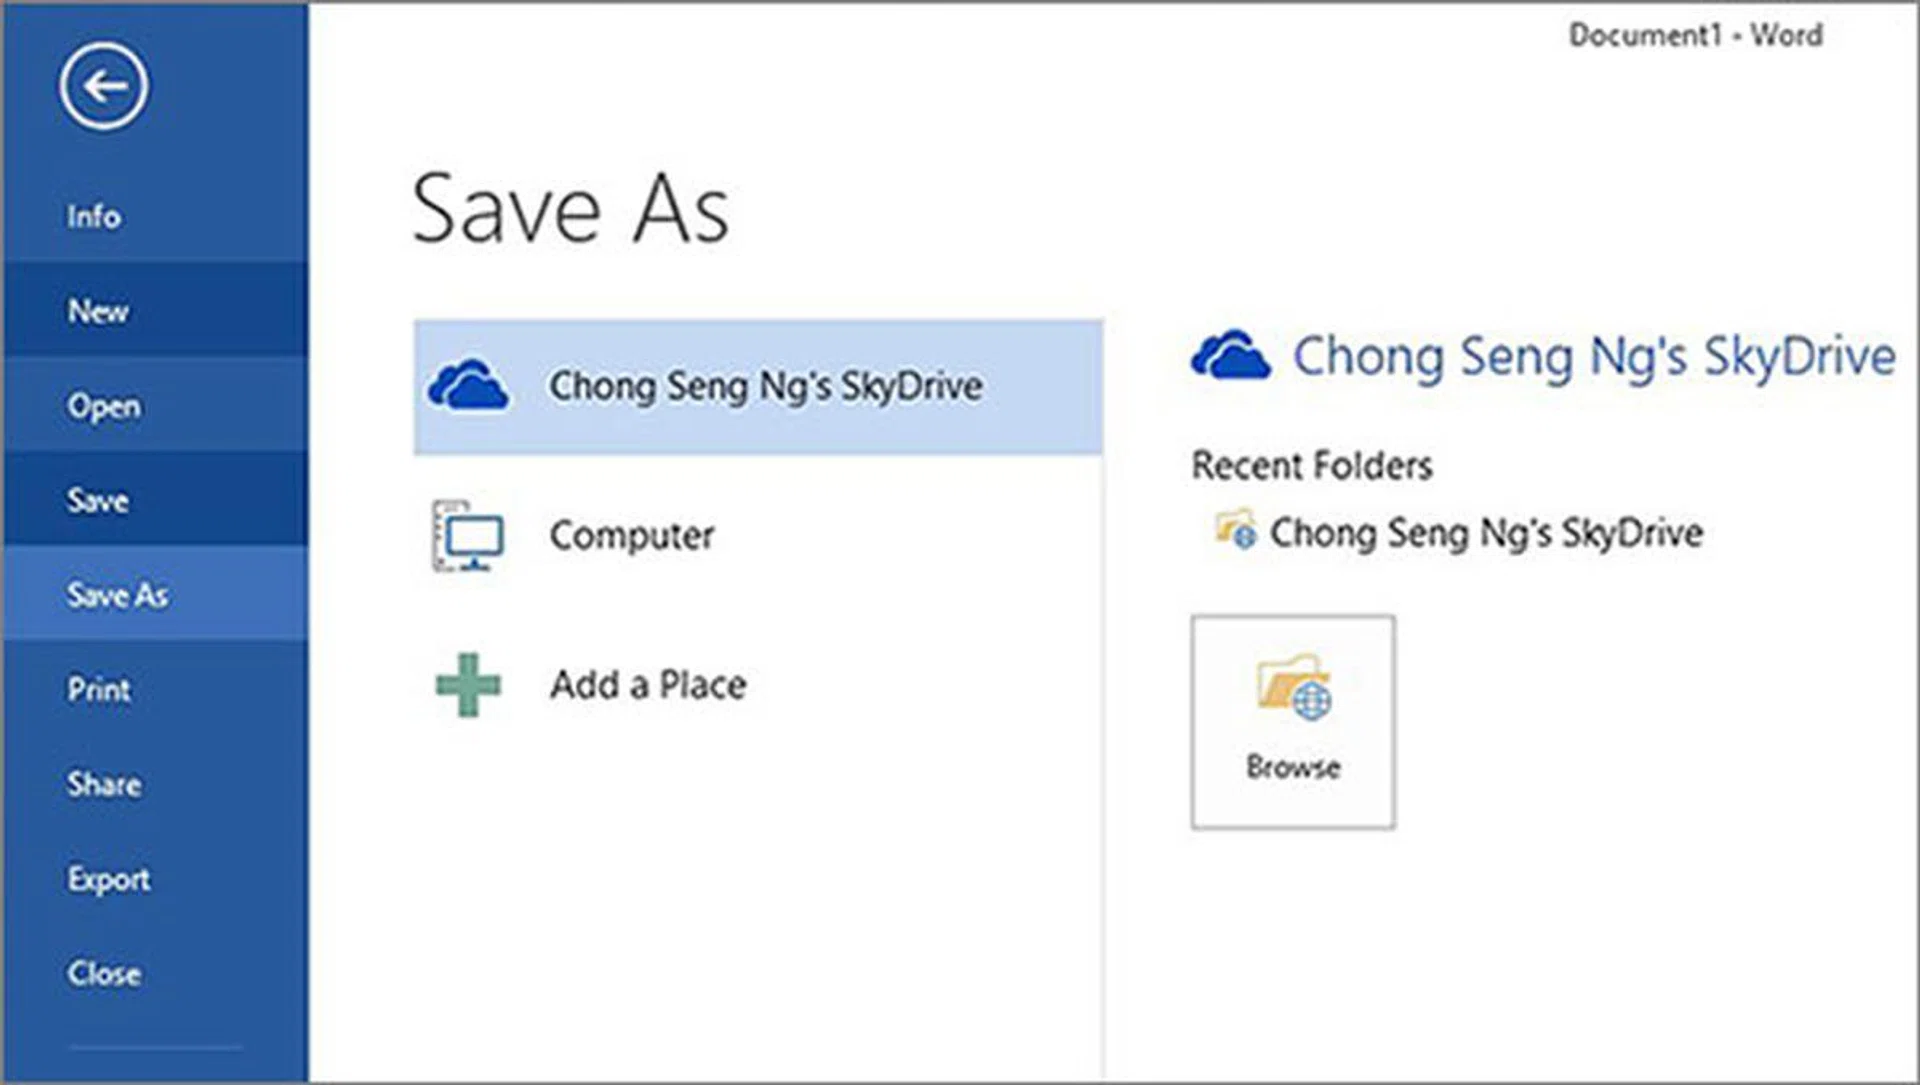Image resolution: width=1920 pixels, height=1085 pixels.
Task: Select New in the sidebar
Action: tap(98, 311)
